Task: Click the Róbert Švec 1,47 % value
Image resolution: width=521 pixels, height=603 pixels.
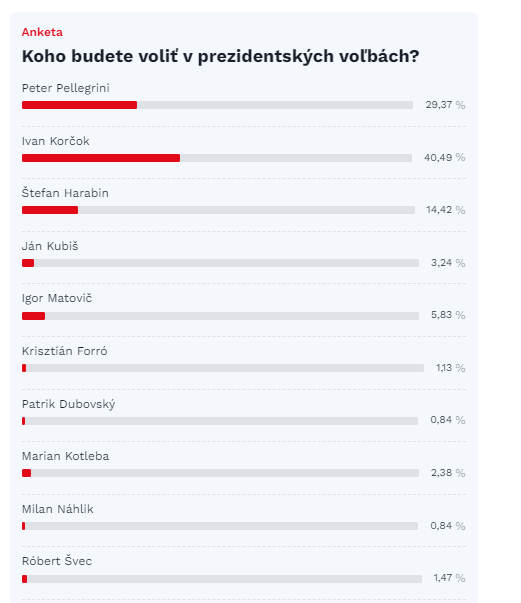Action: 449,578
